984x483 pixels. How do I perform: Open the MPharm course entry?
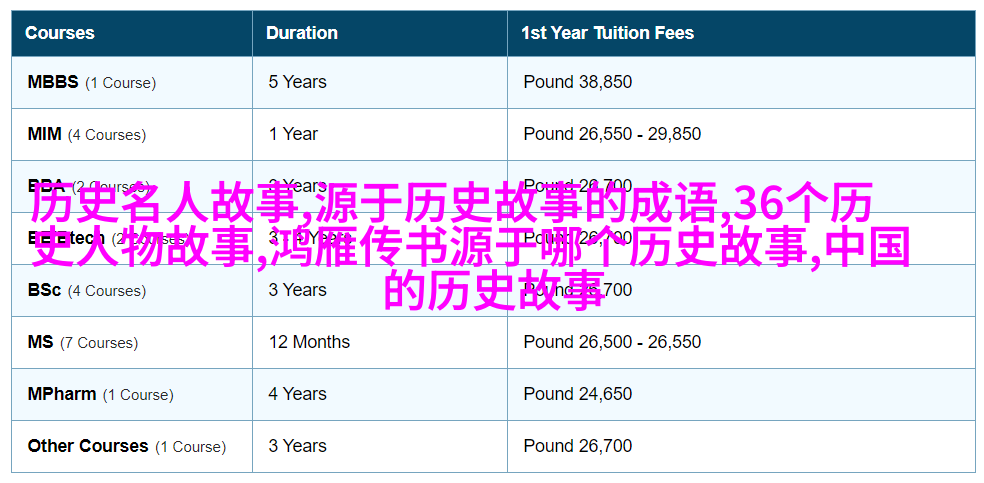[62, 394]
